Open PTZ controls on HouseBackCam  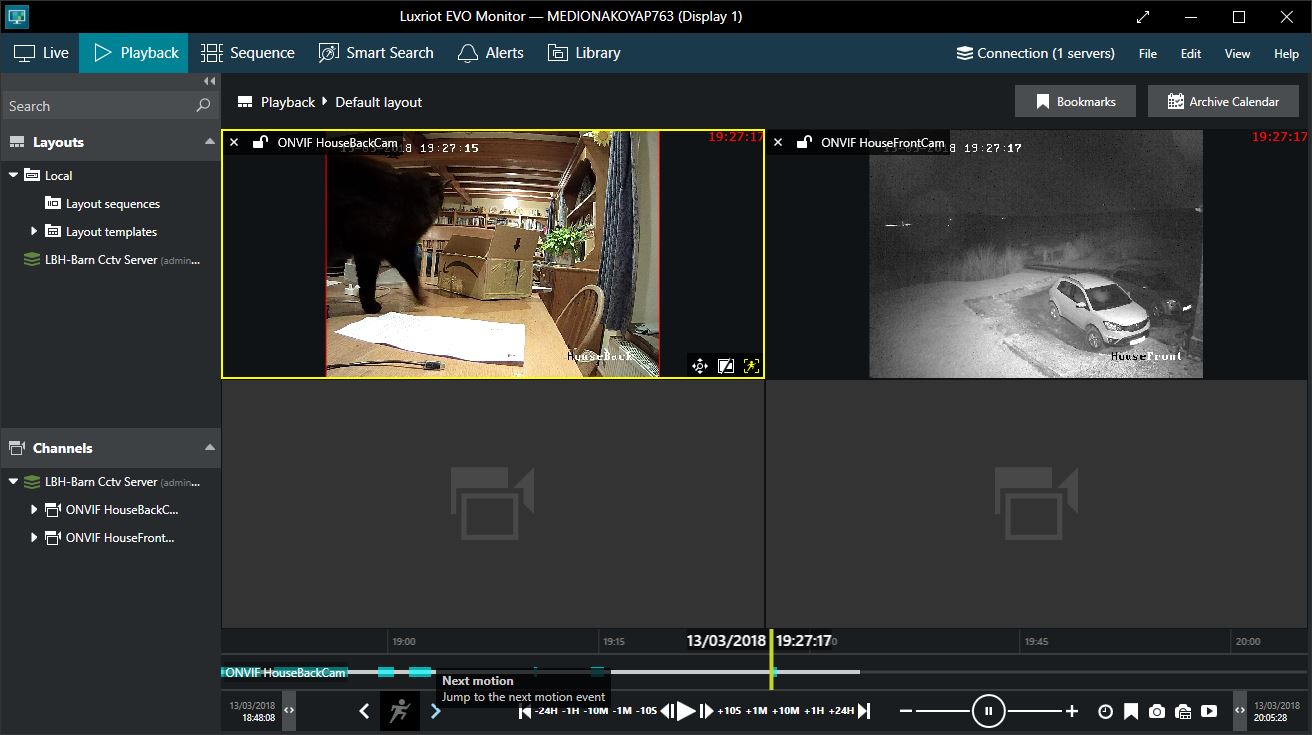(699, 366)
